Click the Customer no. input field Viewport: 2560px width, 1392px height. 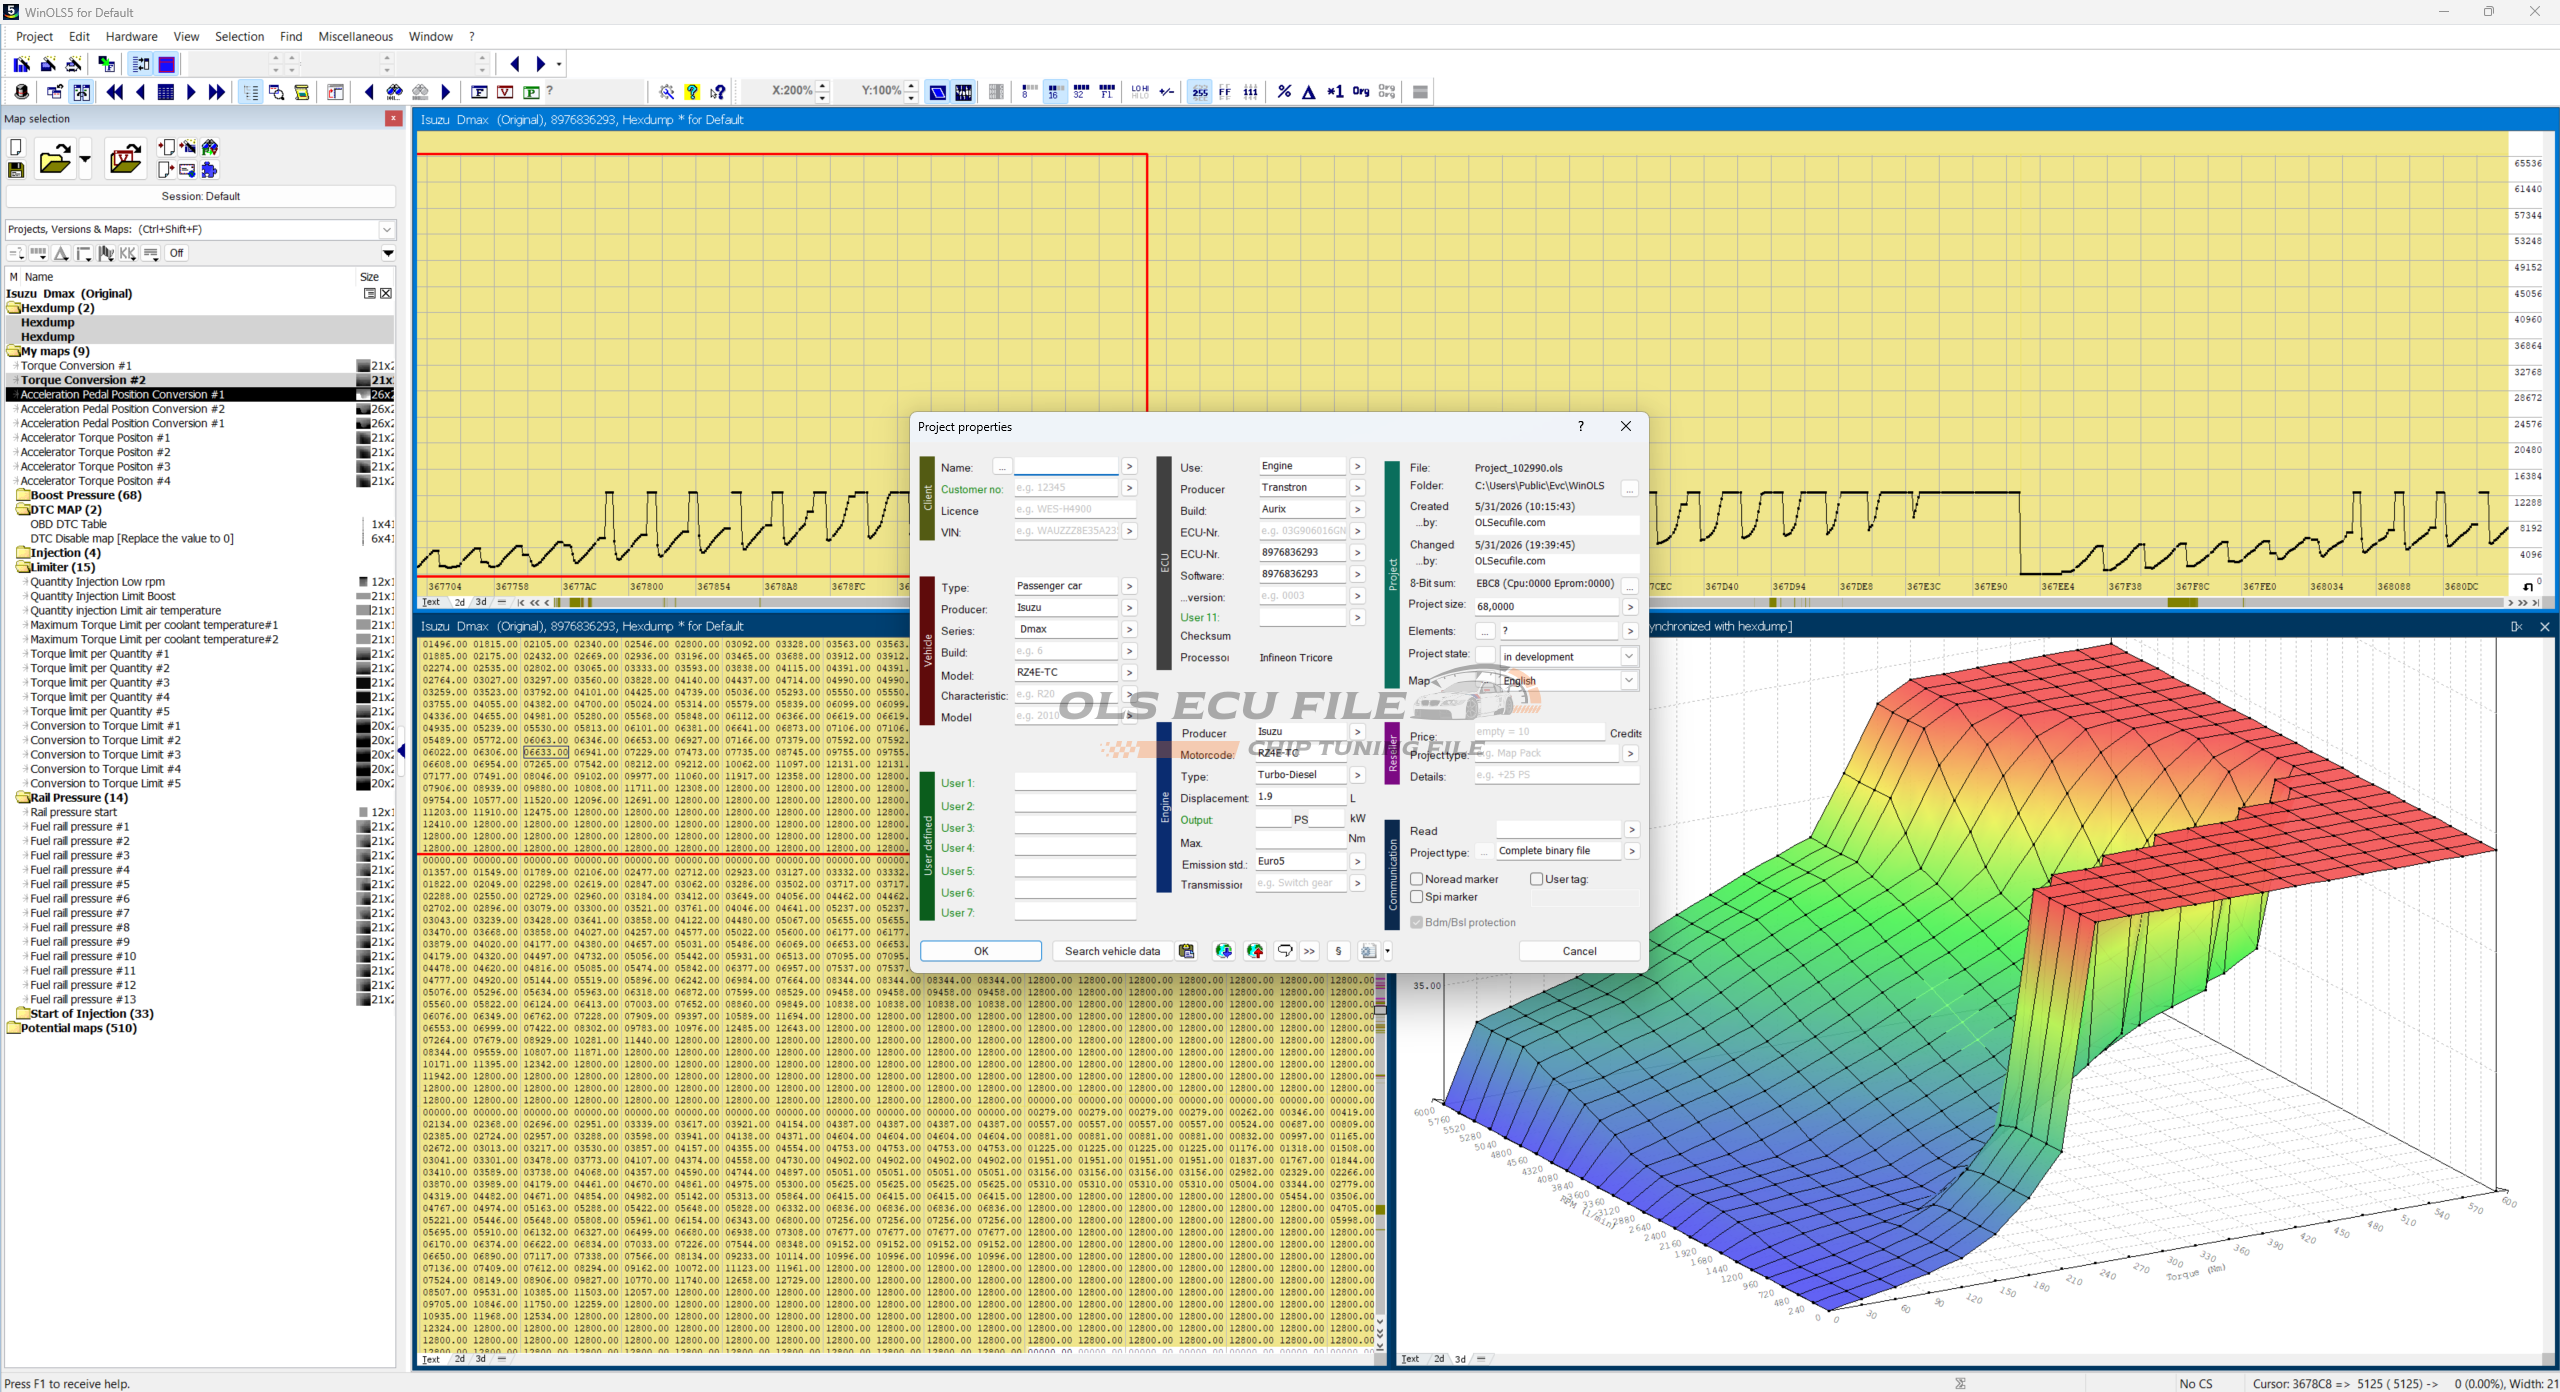point(1066,488)
